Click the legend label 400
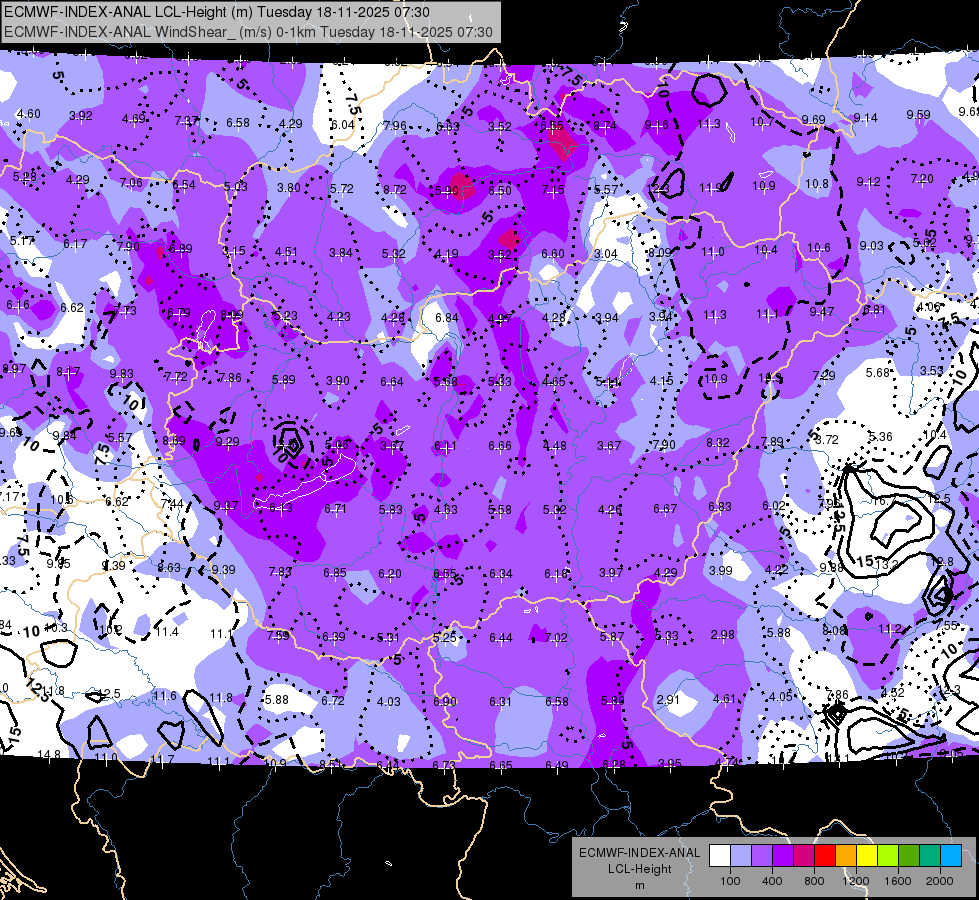The width and height of the screenshot is (979, 900). pos(772,881)
